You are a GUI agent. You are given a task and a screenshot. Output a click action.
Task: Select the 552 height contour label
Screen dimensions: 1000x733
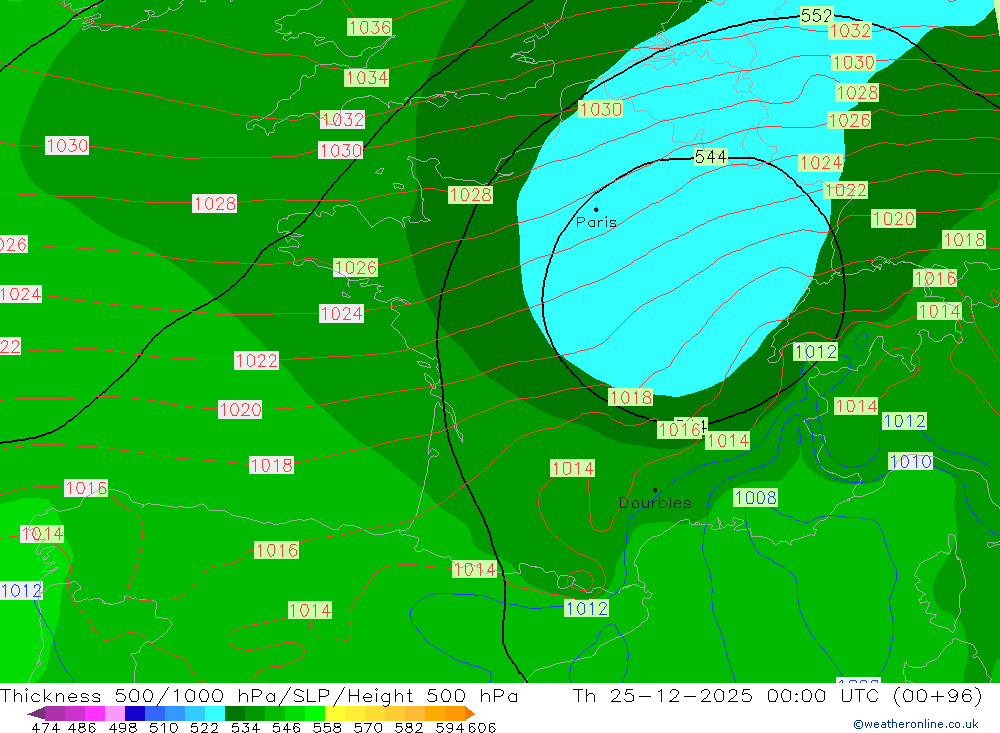pyautogui.click(x=816, y=15)
